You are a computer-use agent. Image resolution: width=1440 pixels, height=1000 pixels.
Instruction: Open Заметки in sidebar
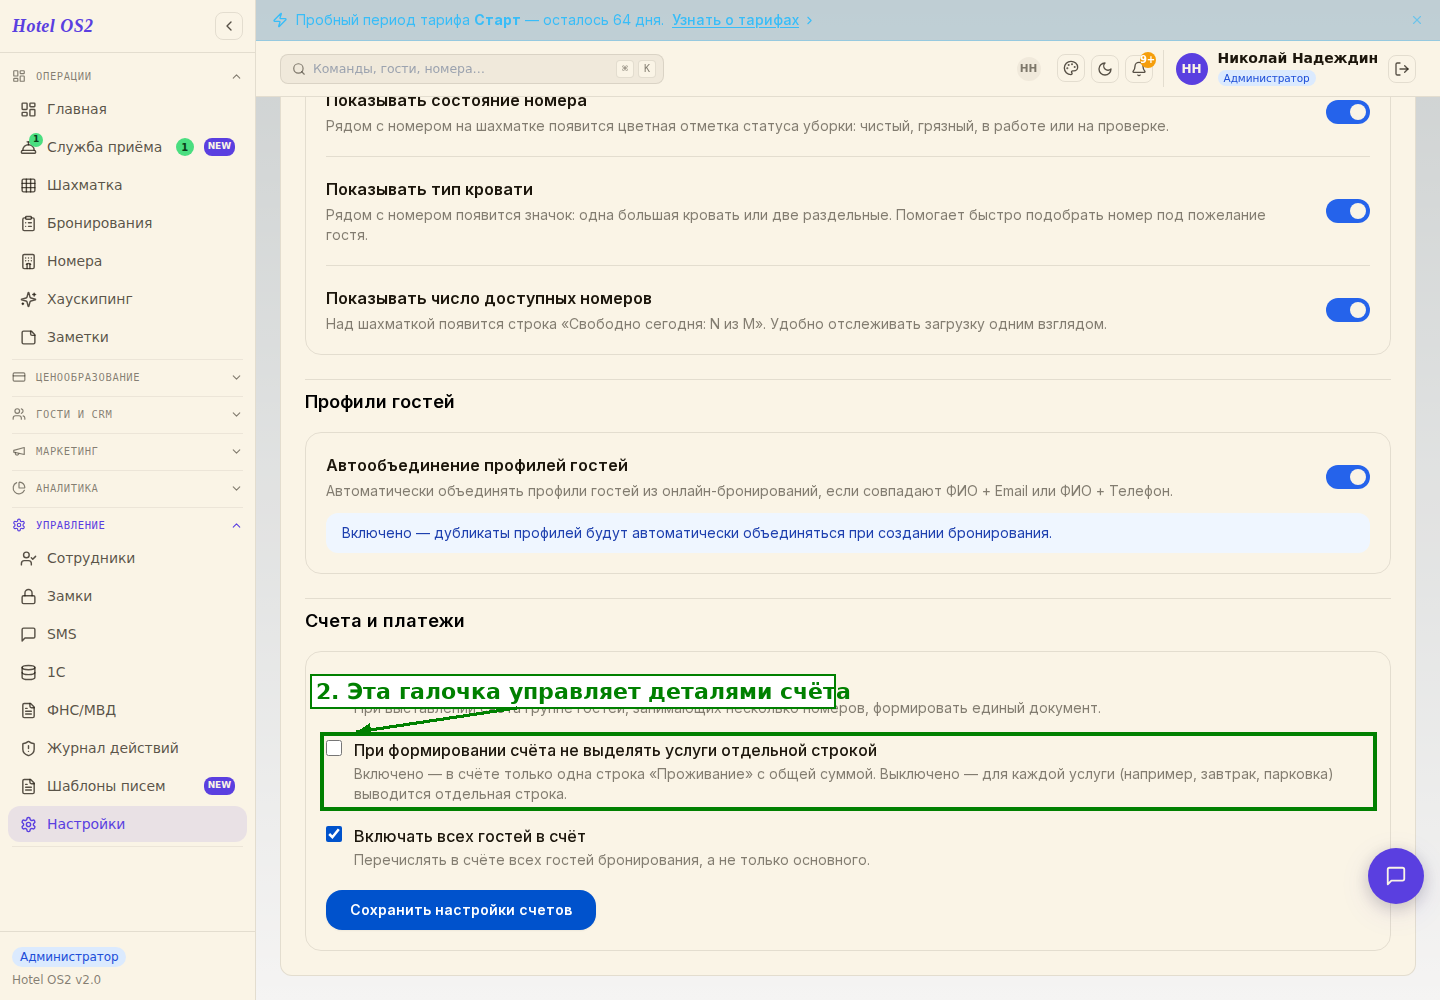tap(127, 337)
